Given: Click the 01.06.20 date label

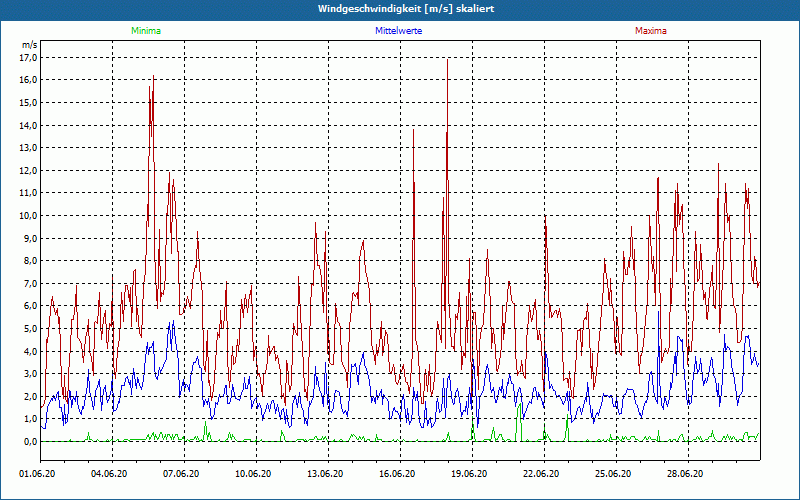Looking at the screenshot, I should click(37, 474).
